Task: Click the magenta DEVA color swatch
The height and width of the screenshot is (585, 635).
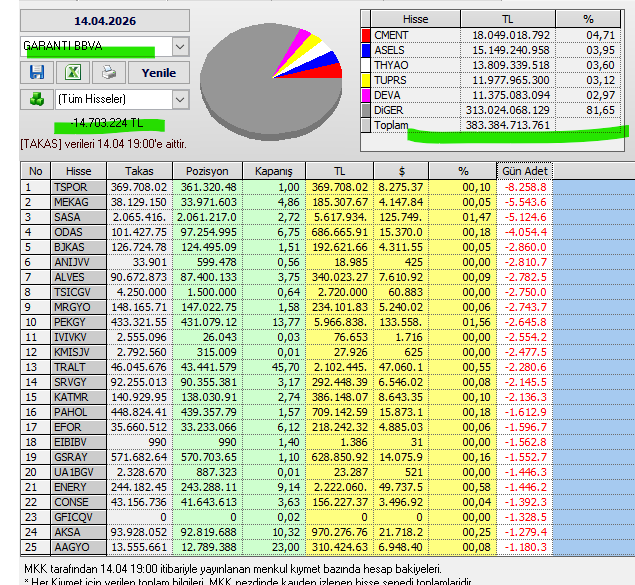Action: point(366,95)
